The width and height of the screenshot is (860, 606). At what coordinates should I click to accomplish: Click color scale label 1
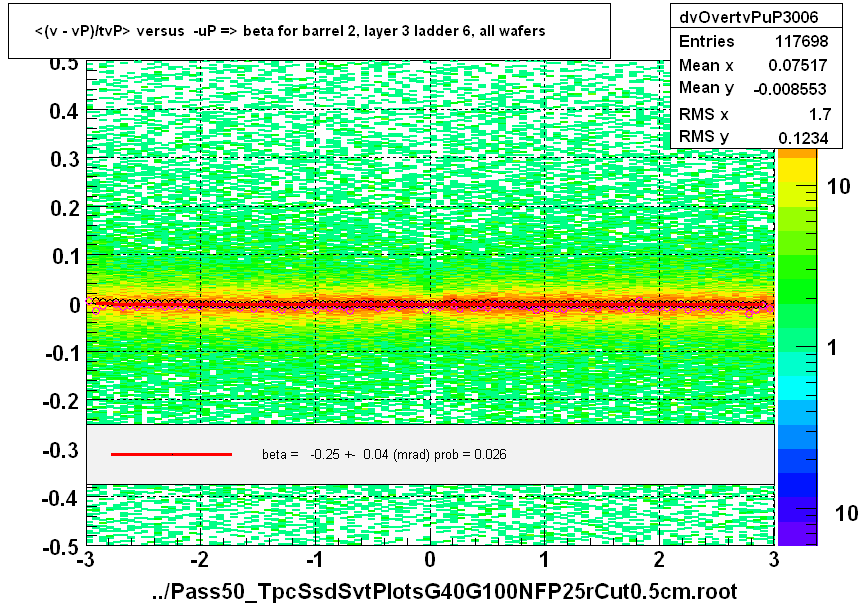832,347
